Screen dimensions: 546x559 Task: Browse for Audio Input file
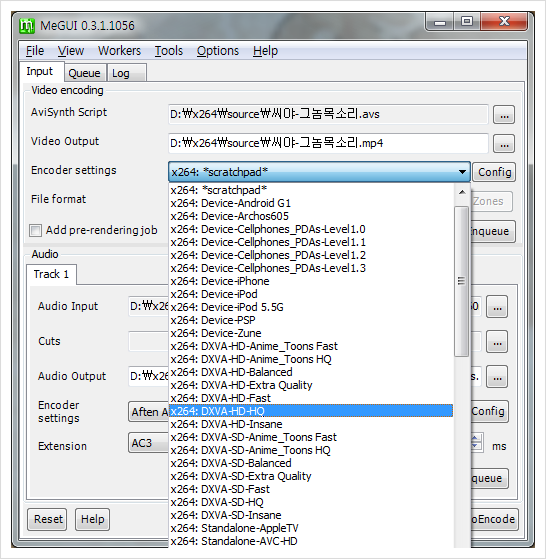pyautogui.click(x=497, y=307)
